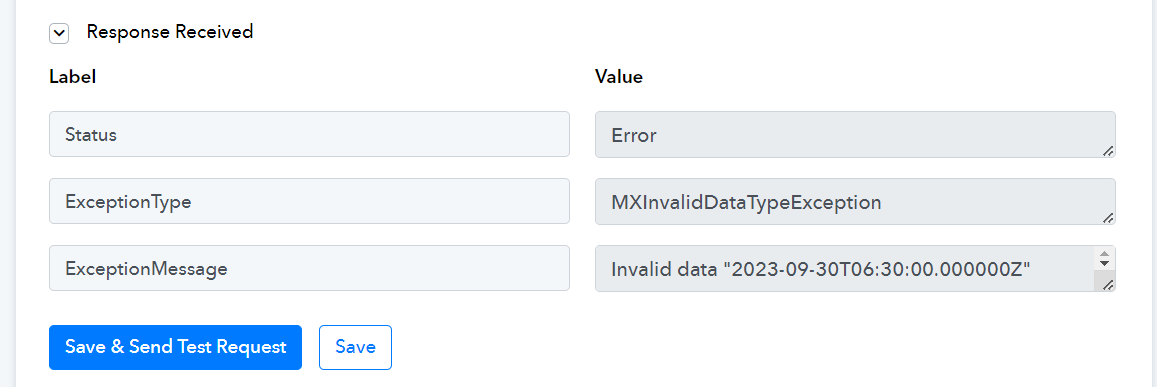The width and height of the screenshot is (1157, 387).
Task: Grab resize handle of Error value box
Action: (x=1108, y=151)
